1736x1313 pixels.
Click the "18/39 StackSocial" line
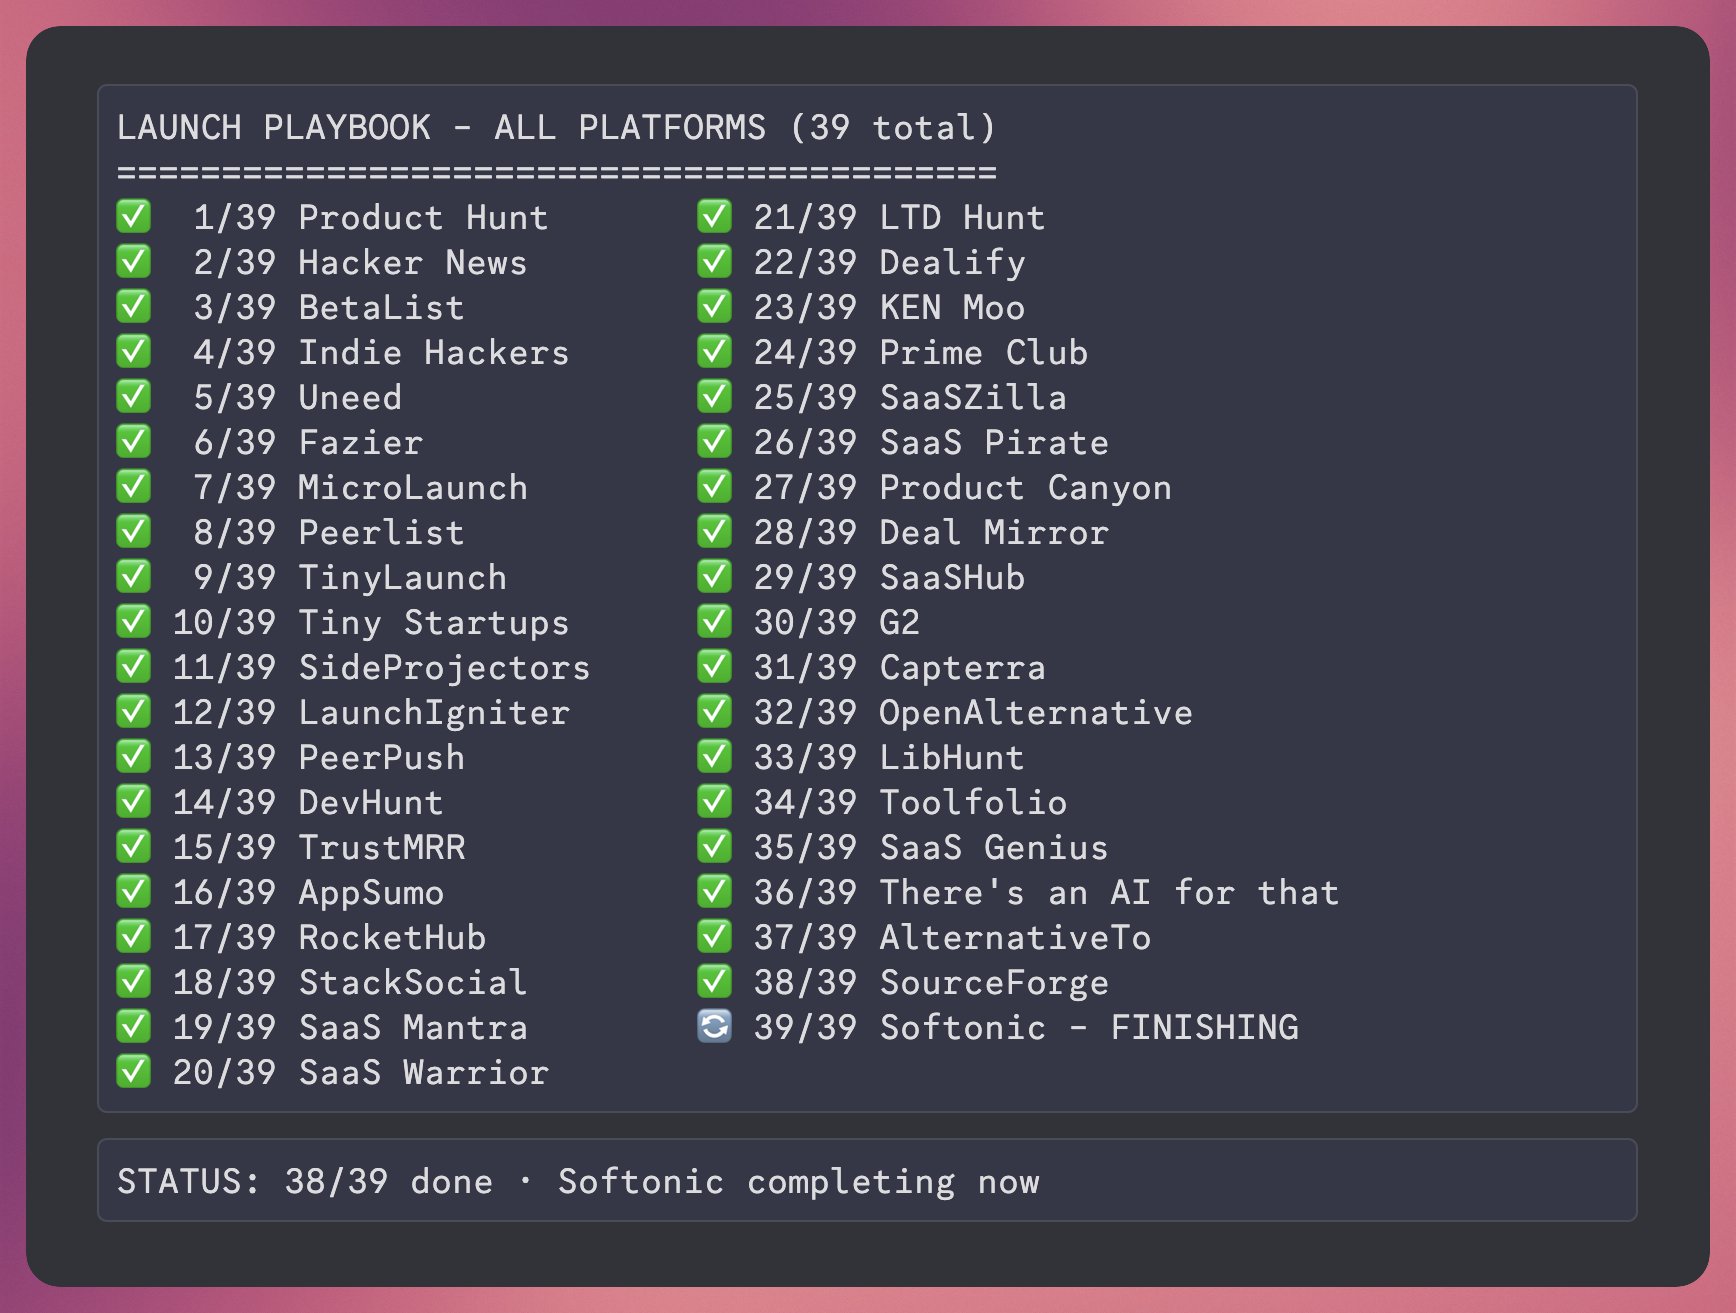(350, 982)
